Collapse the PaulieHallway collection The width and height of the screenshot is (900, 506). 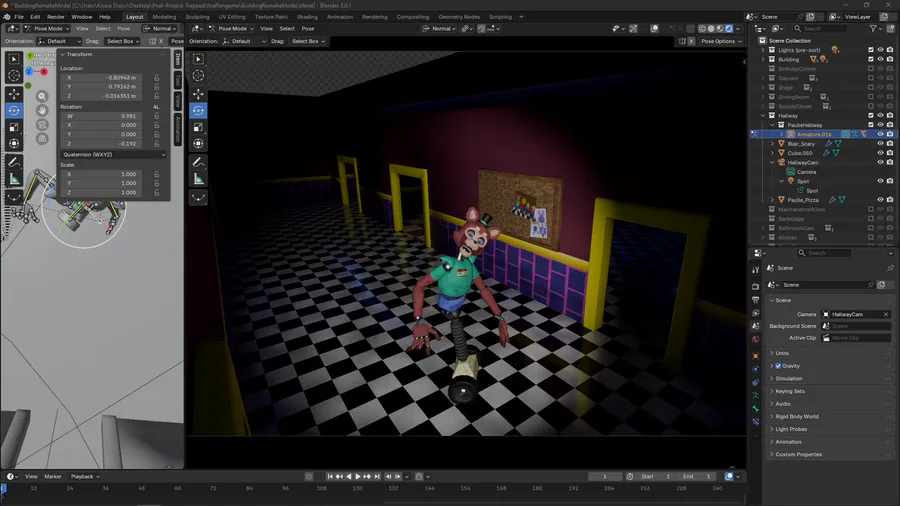point(773,125)
